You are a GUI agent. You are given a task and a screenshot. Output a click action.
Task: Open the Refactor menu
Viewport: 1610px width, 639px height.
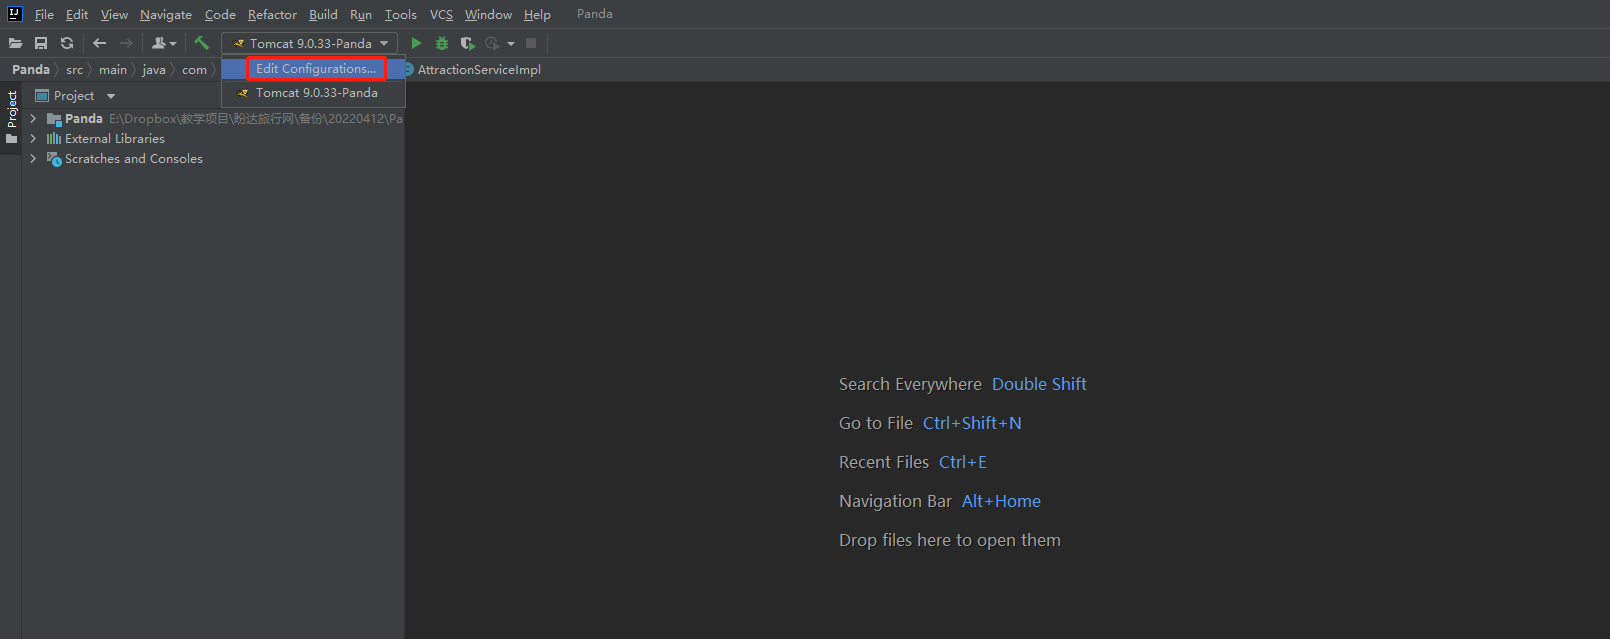[272, 14]
